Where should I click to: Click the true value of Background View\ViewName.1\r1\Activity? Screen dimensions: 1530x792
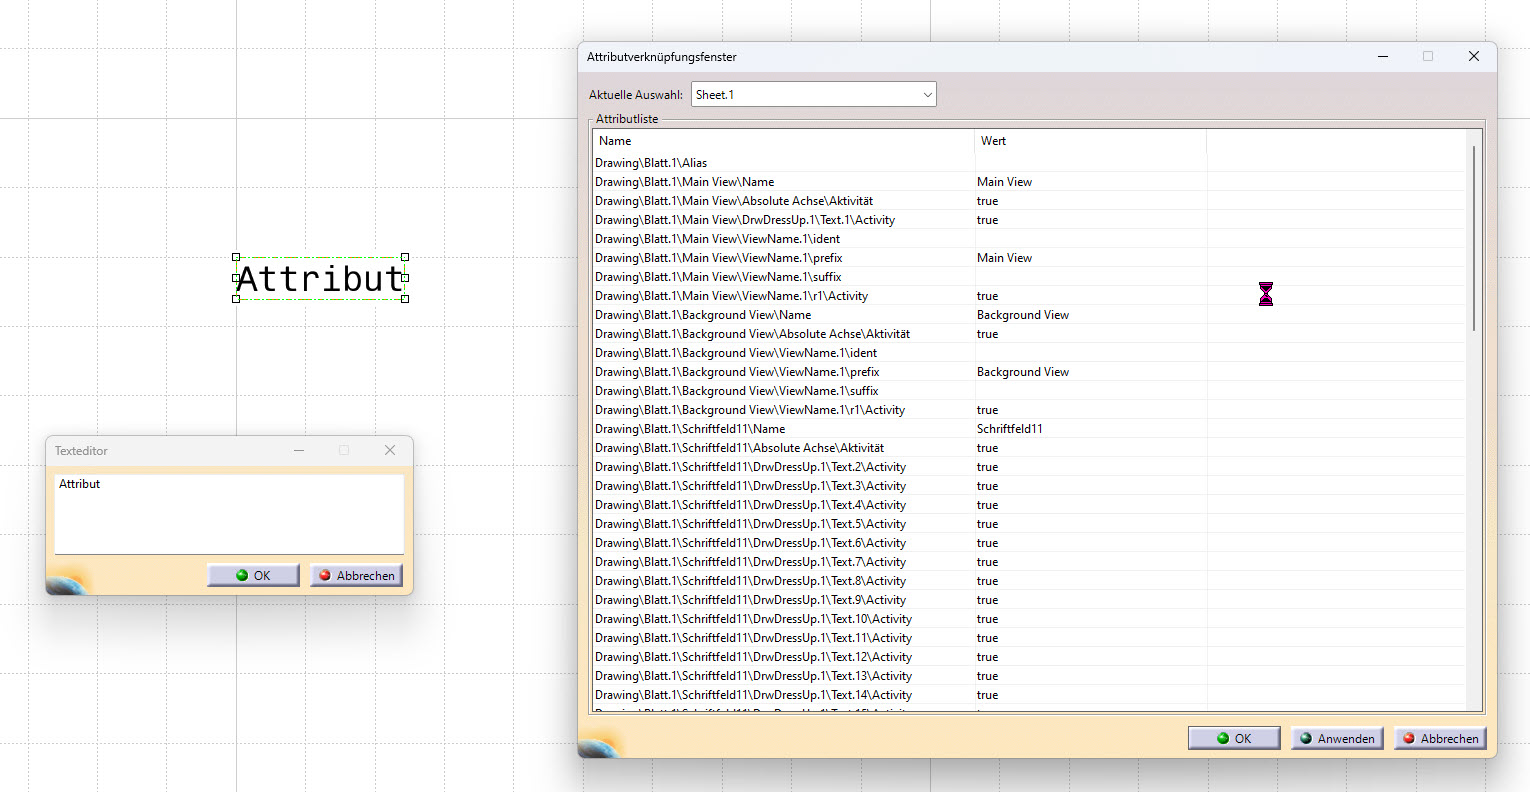987,410
